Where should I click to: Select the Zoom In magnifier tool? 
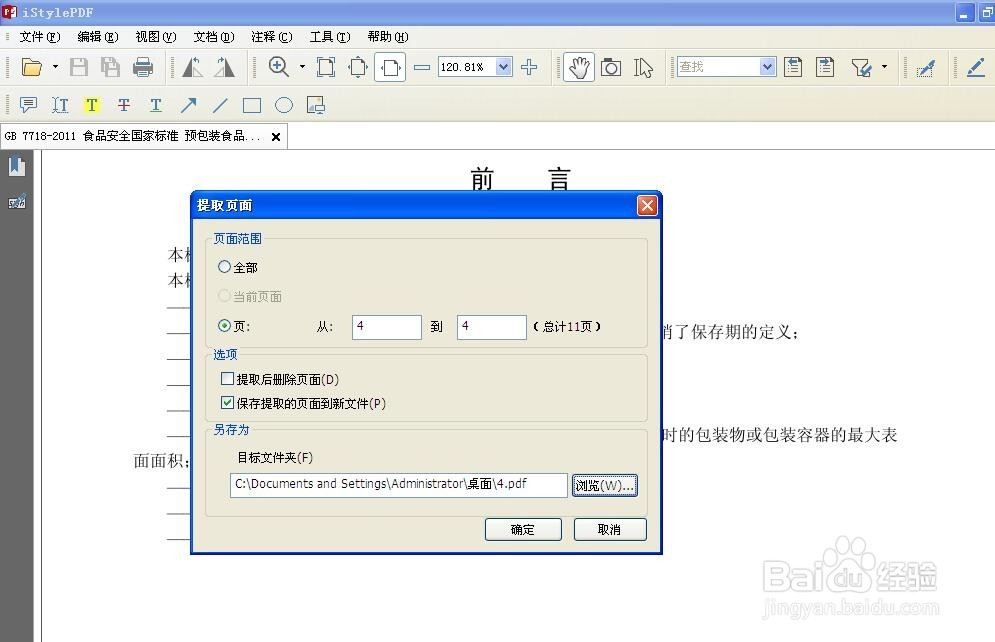(279, 67)
